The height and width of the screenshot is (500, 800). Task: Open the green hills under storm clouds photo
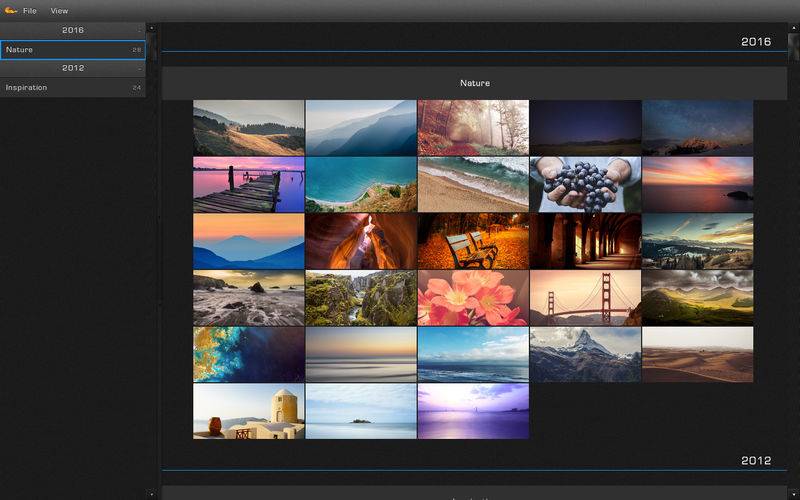(697, 297)
